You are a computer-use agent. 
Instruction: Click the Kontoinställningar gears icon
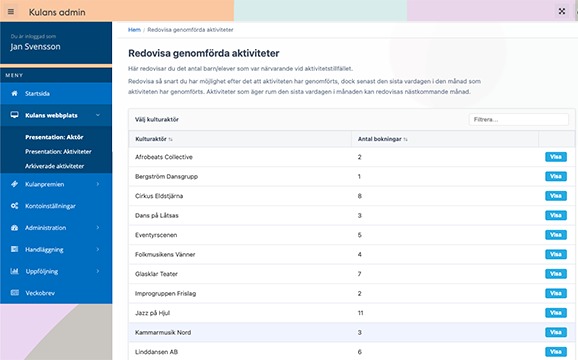pos(14,206)
